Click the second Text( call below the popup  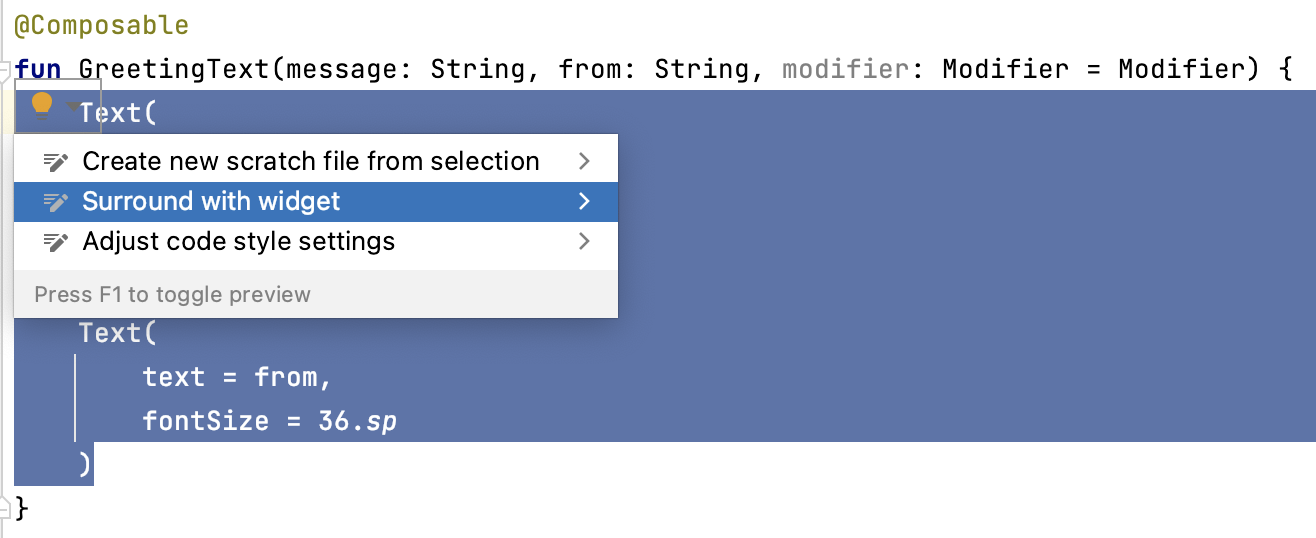click(118, 333)
